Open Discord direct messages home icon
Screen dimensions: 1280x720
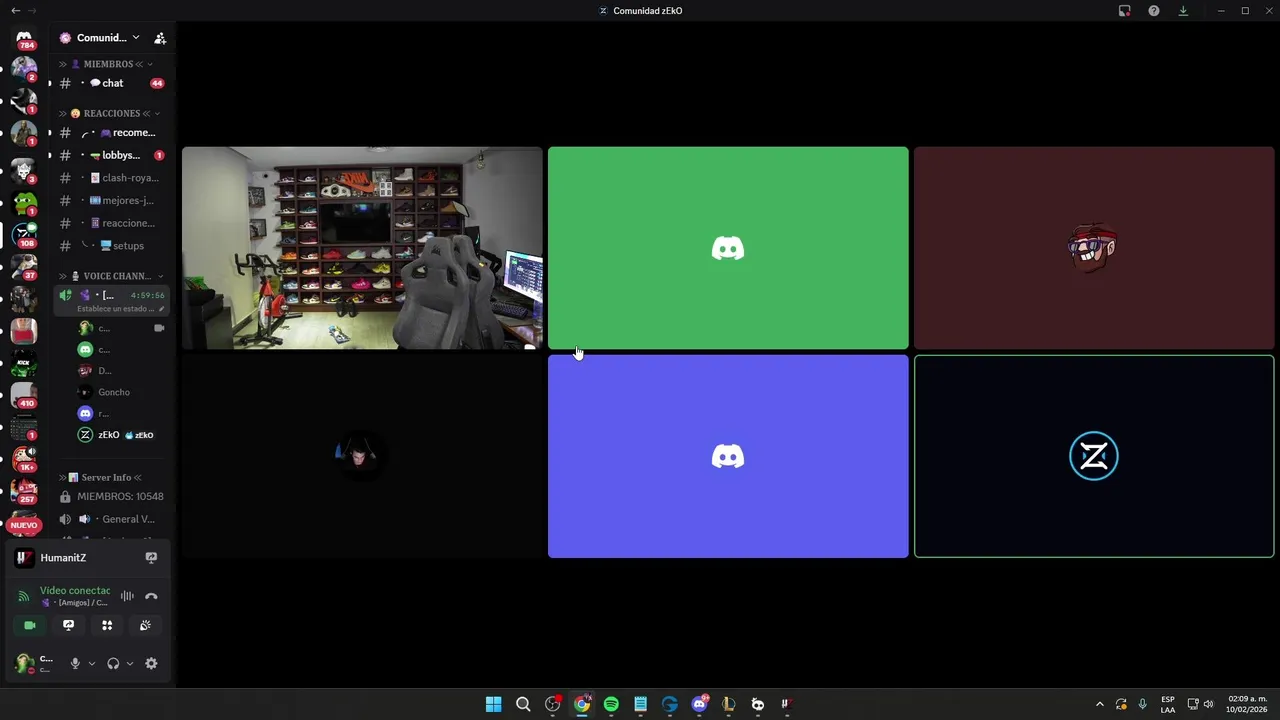pos(24,38)
